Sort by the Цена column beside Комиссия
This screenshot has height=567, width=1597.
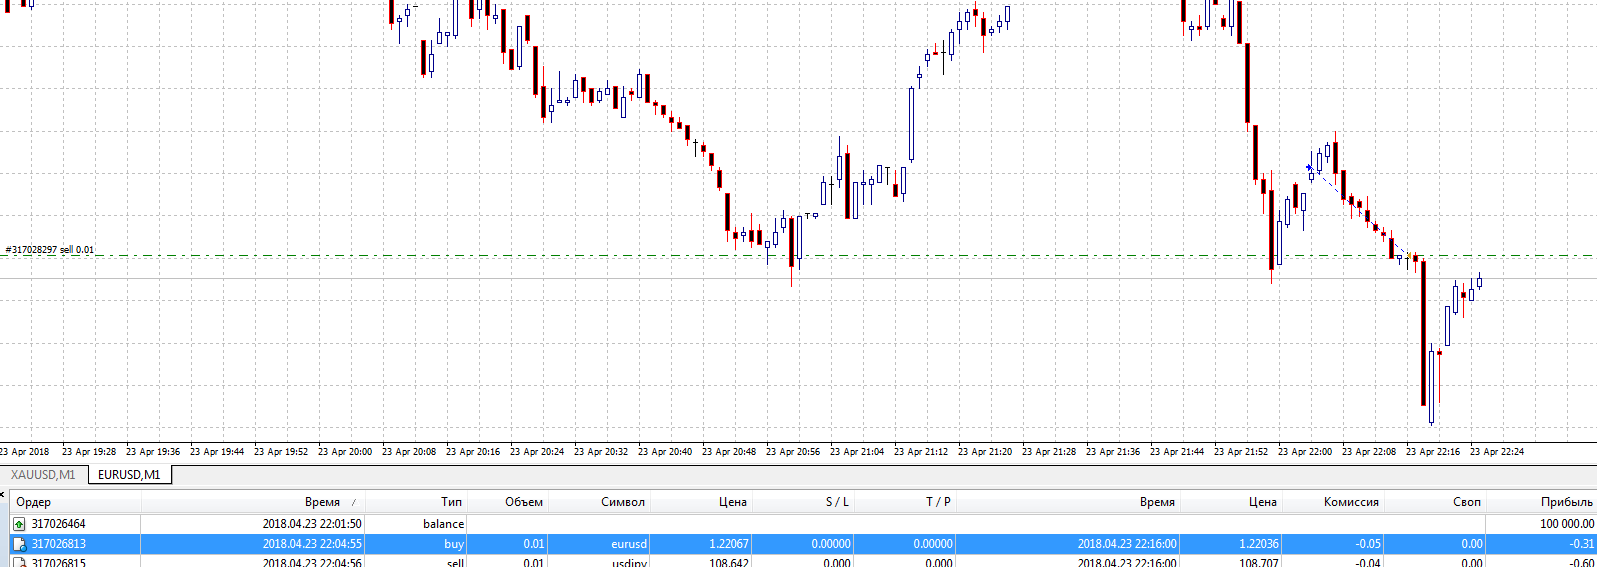coord(1262,502)
